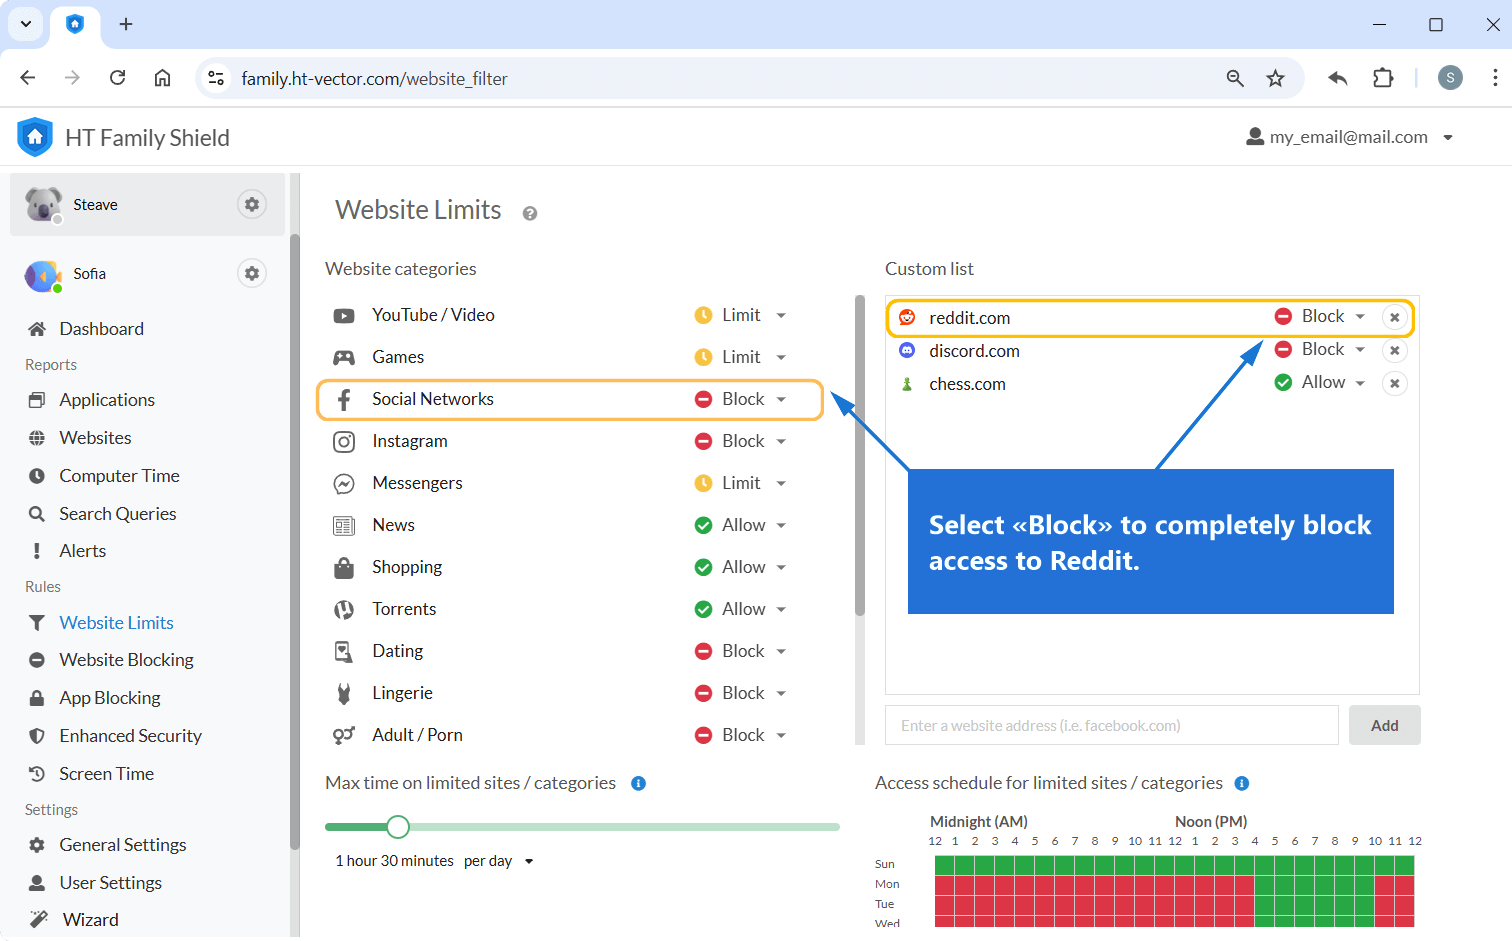The height and width of the screenshot is (941, 1512).
Task: Click the info icon beside Access schedule
Action: [x=1241, y=783]
